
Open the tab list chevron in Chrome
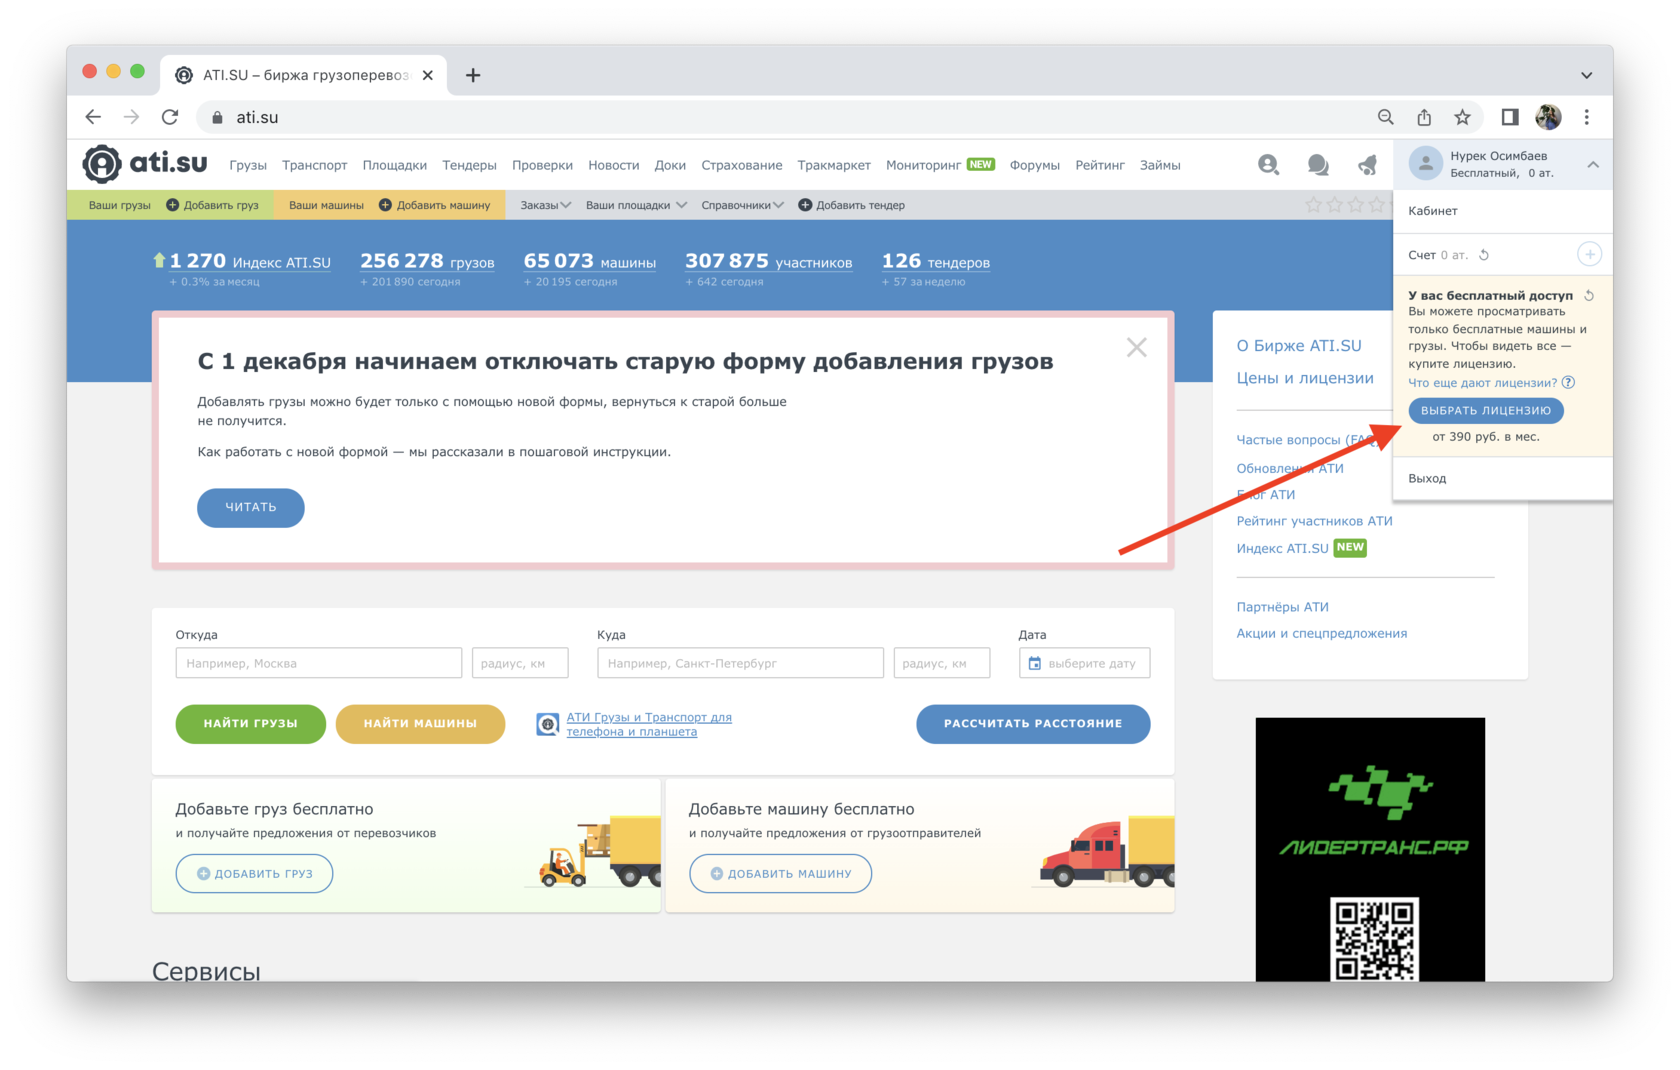[x=1586, y=75]
